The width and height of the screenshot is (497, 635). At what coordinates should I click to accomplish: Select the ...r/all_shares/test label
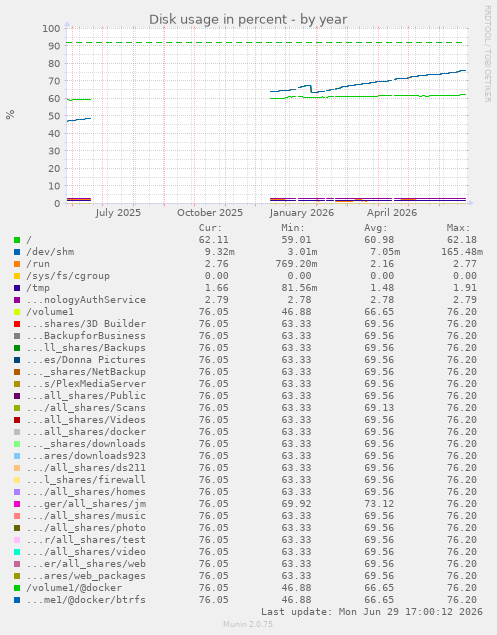86,540
